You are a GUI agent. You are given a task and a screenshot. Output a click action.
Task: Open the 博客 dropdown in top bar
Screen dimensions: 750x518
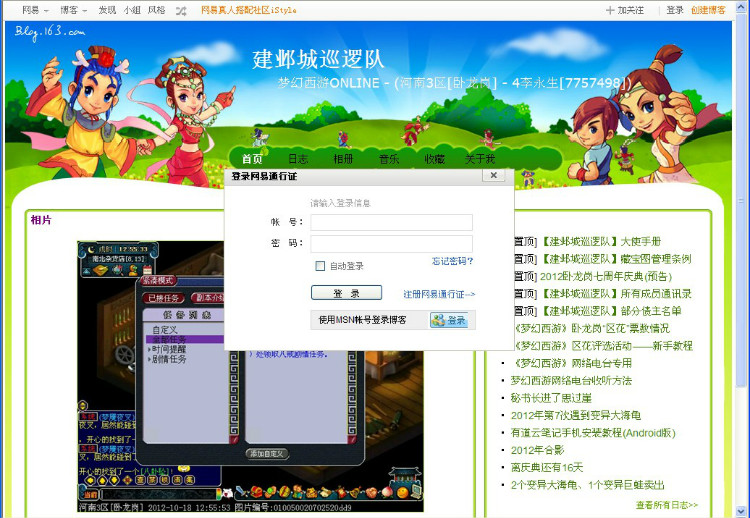(73, 10)
